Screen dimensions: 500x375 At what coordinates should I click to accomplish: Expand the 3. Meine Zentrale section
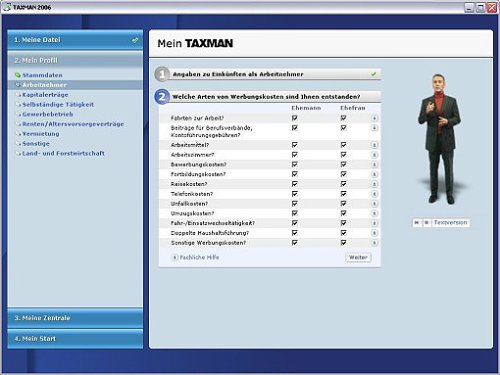[x=75, y=318]
